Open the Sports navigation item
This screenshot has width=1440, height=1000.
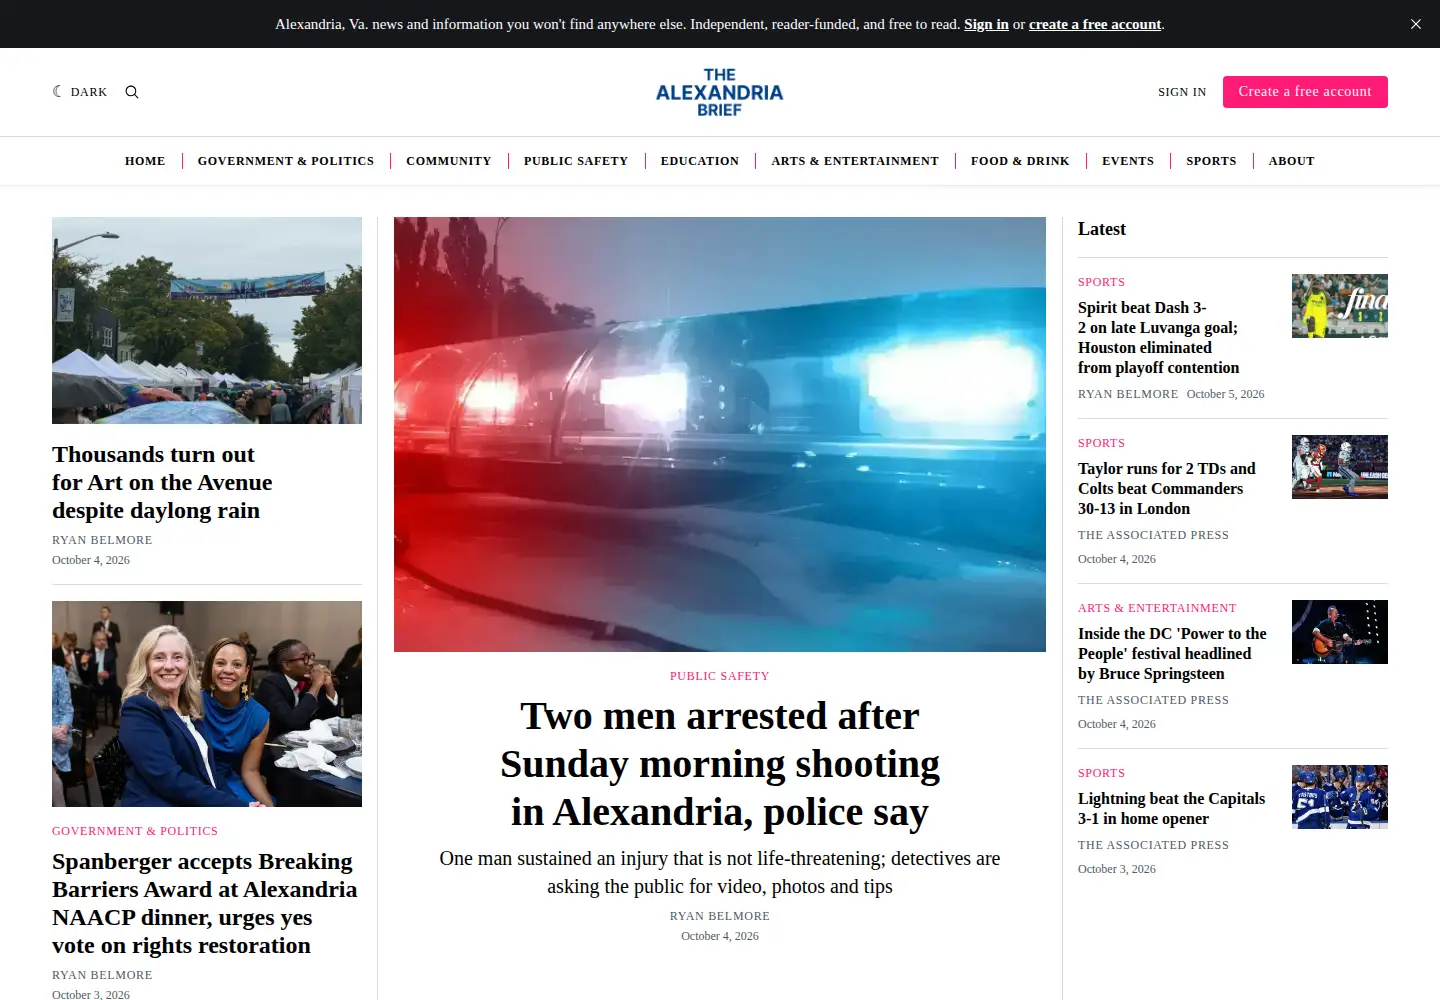[x=1211, y=161]
